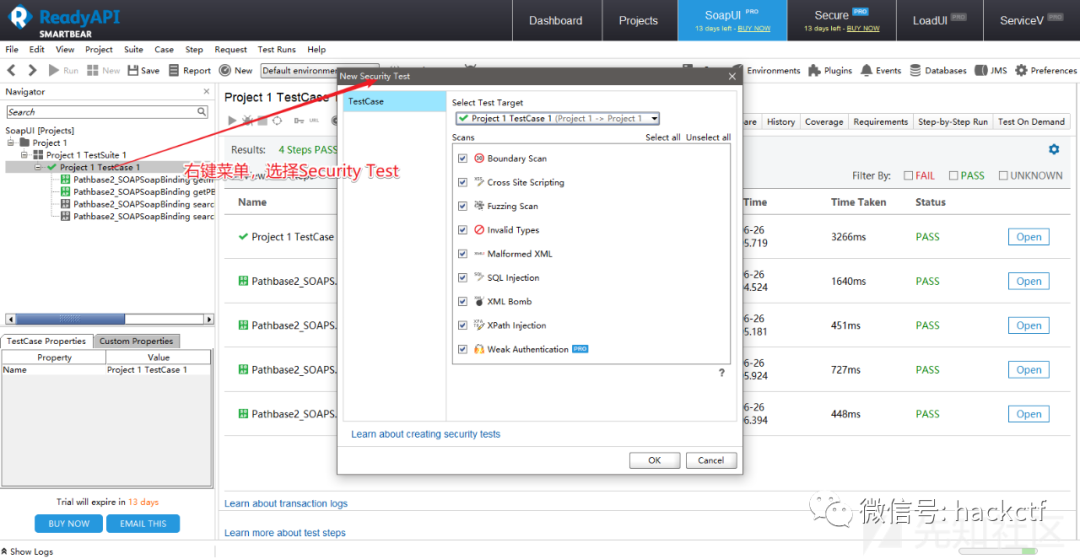Click the Unselect all link
The width and height of the screenshot is (1080, 559).
(x=708, y=138)
